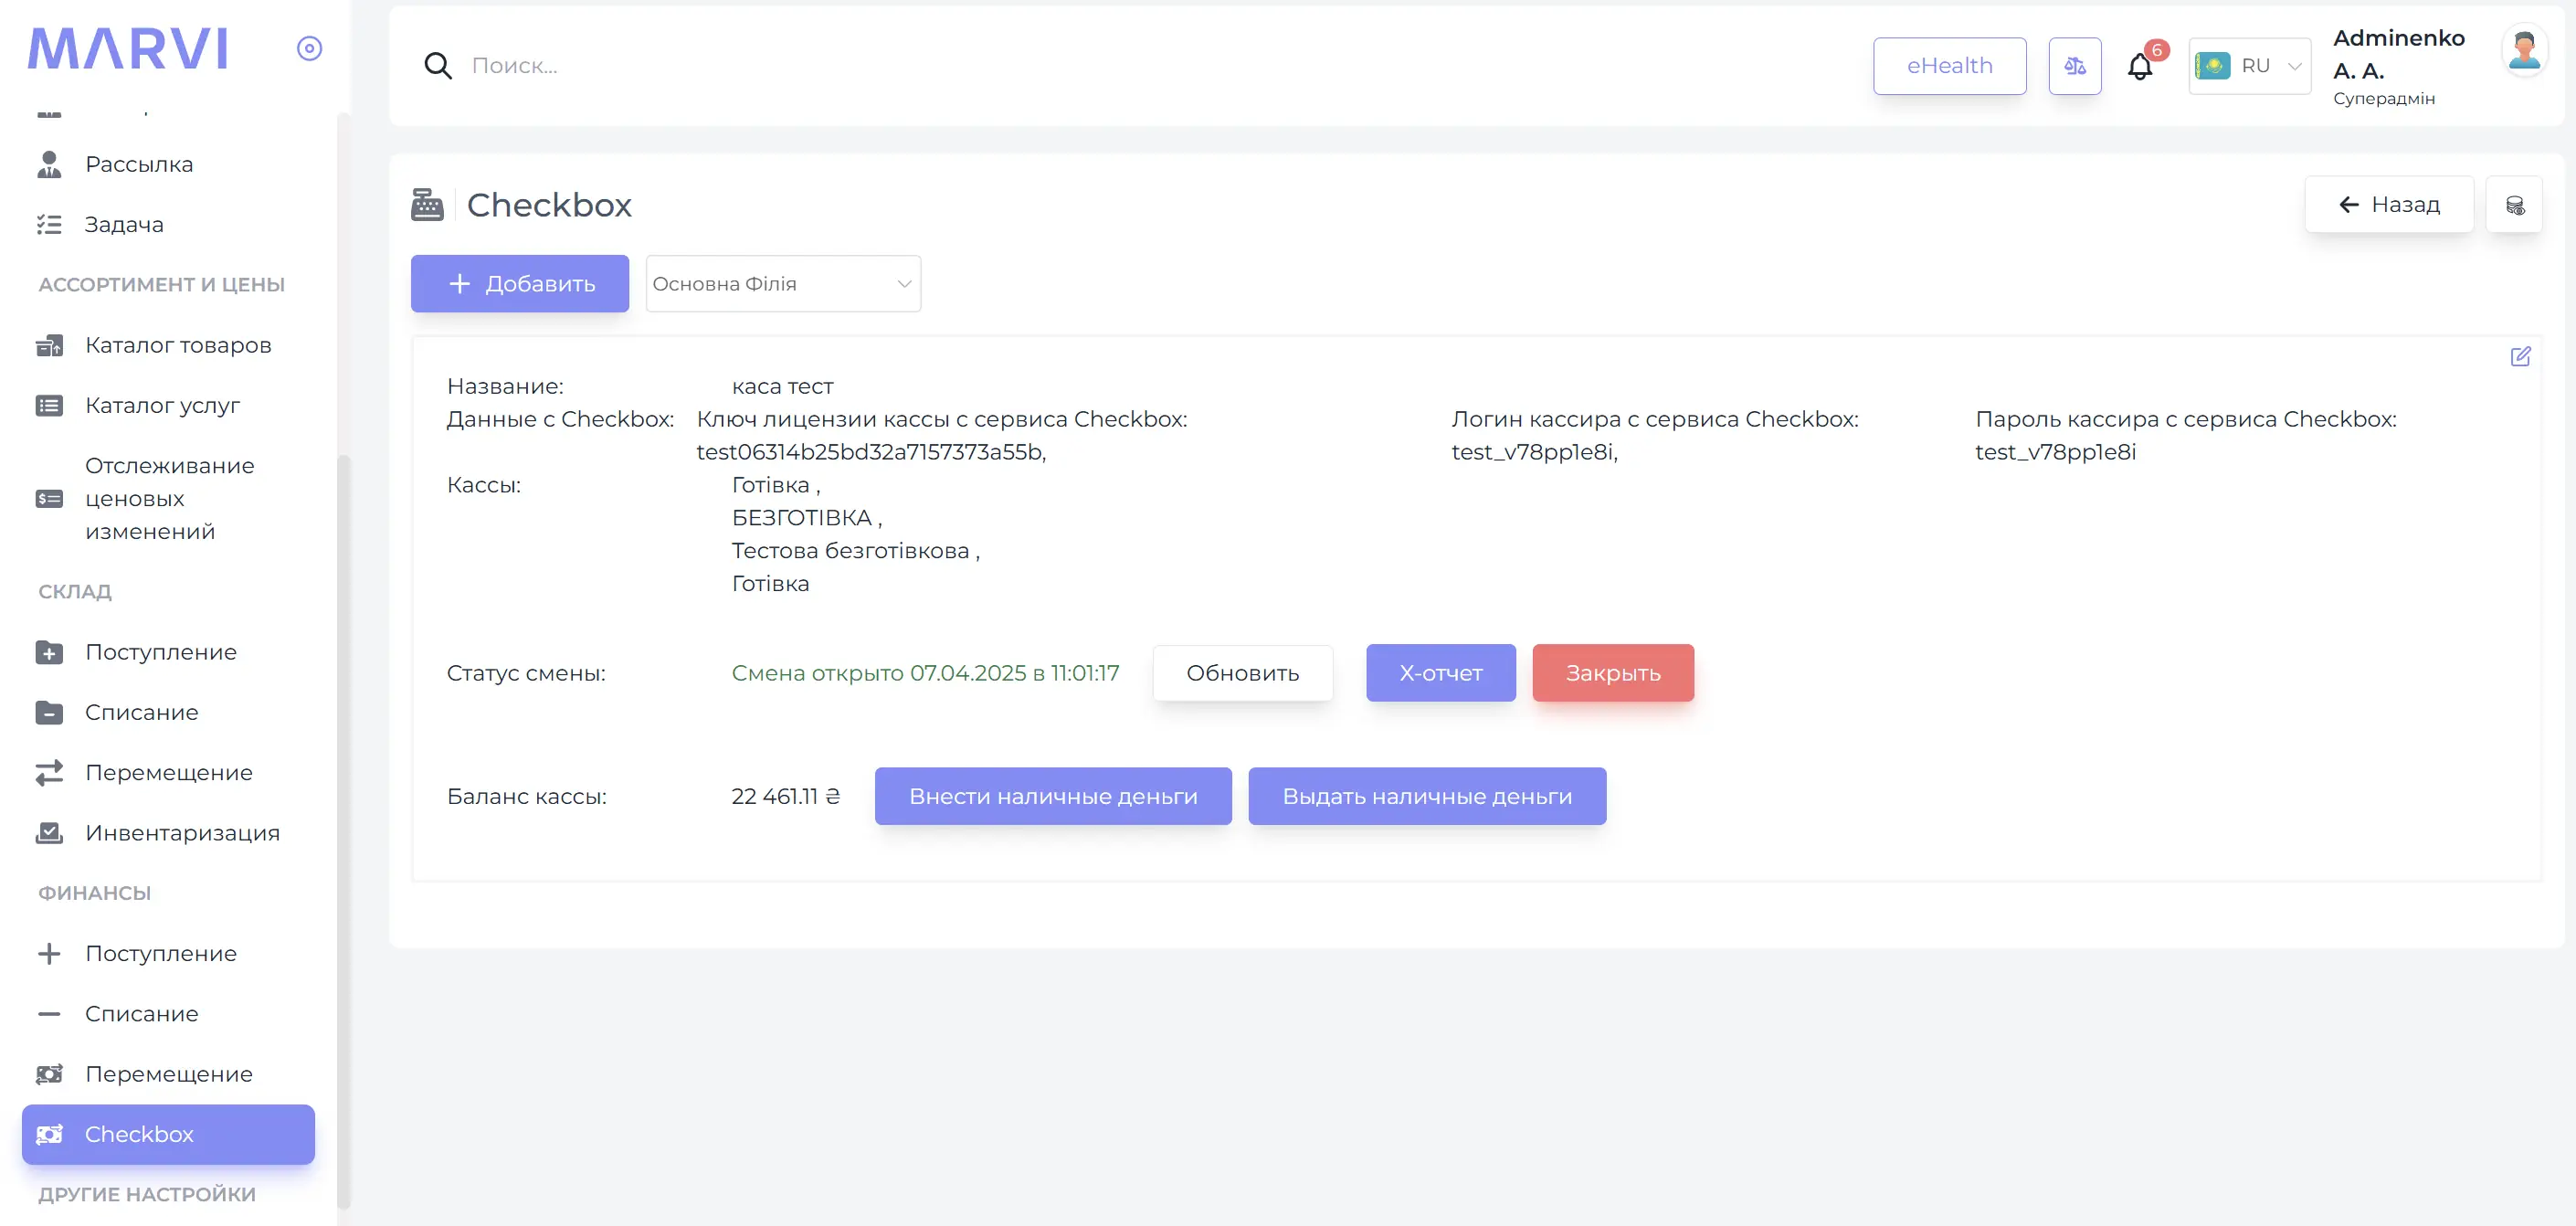2576x1226 pixels.
Task: Click the balance scales icon button
Action: pyautogui.click(x=2075, y=66)
